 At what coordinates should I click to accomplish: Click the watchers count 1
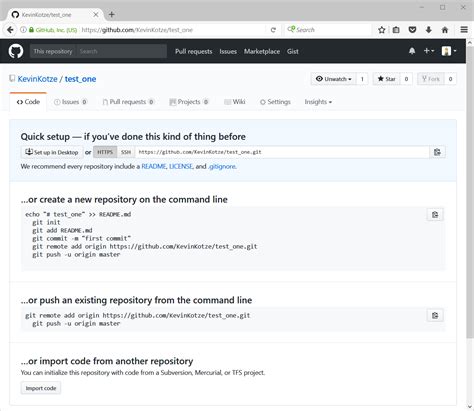(x=362, y=79)
